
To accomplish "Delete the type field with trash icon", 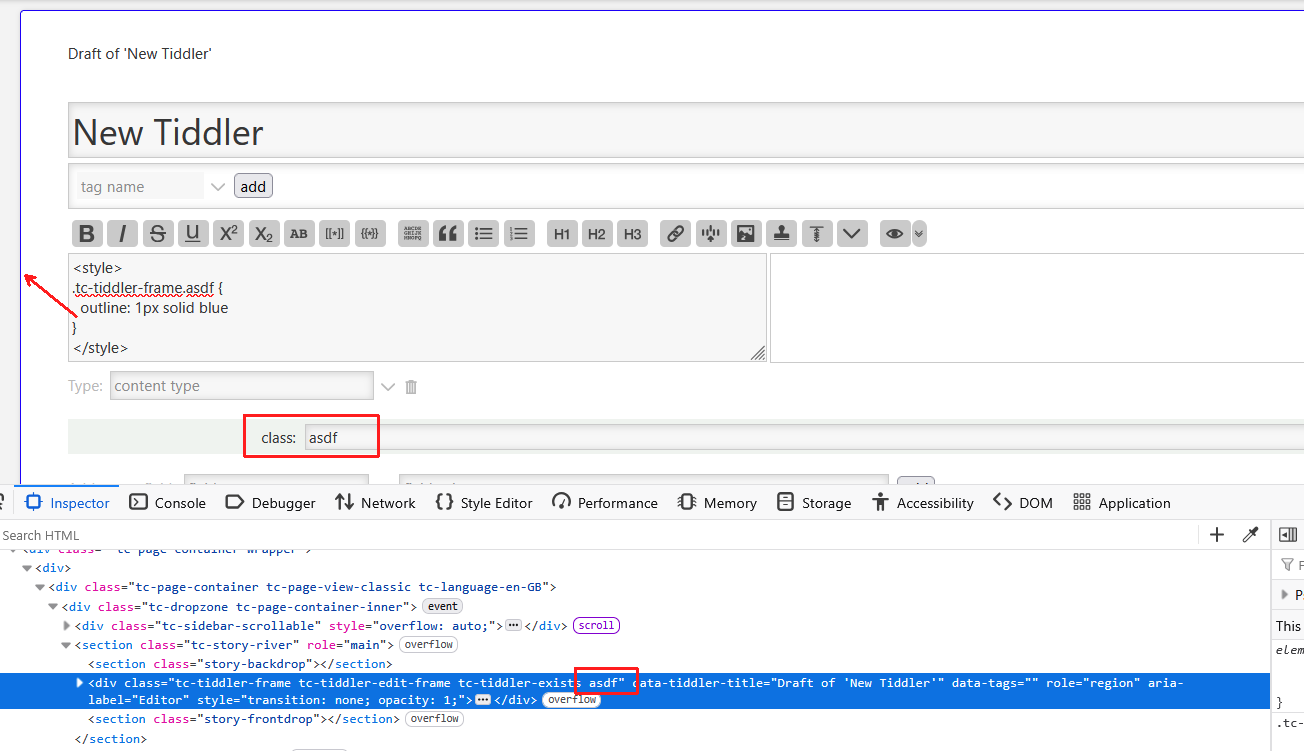I will click(411, 387).
